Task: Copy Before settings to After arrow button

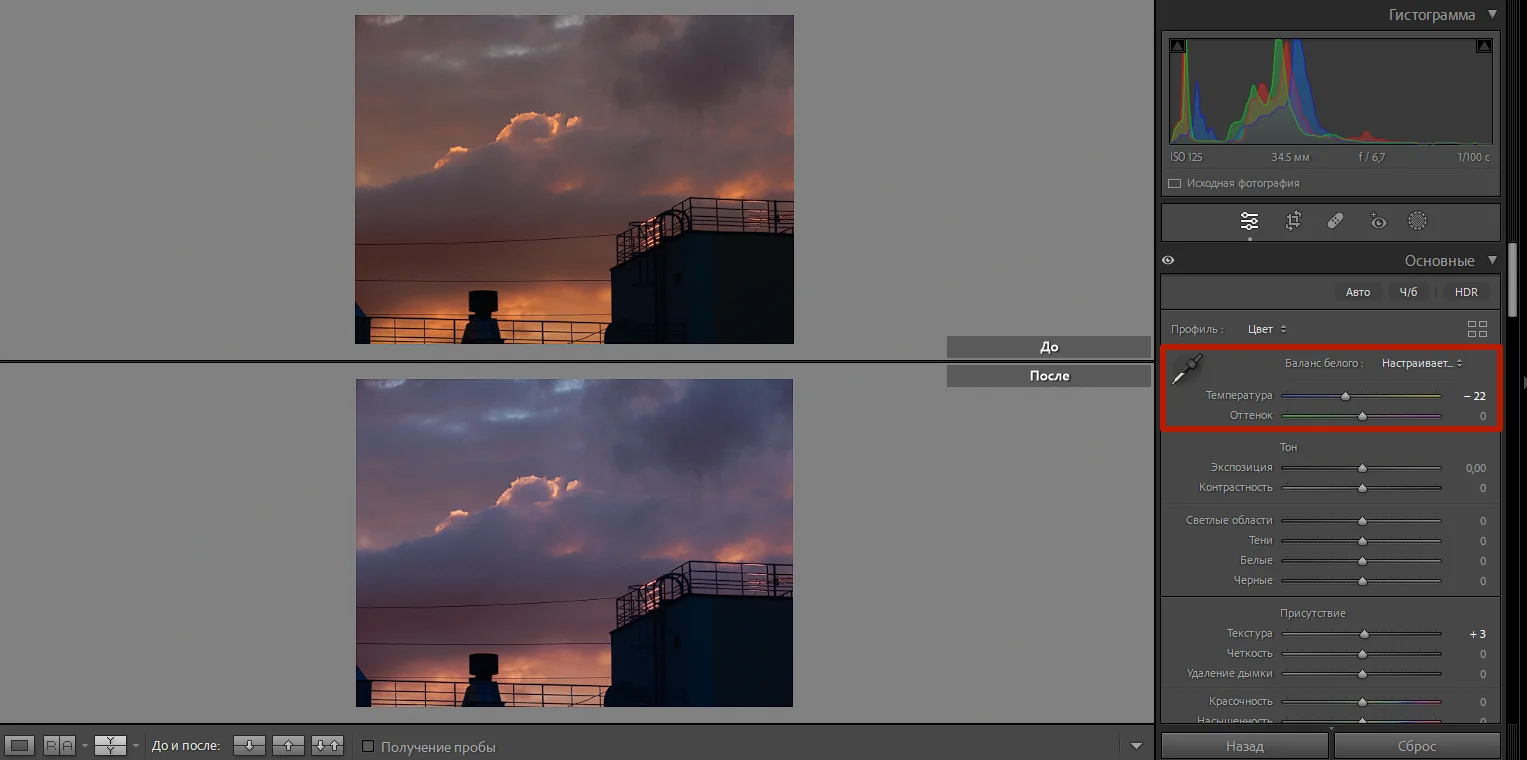Action: [249, 746]
